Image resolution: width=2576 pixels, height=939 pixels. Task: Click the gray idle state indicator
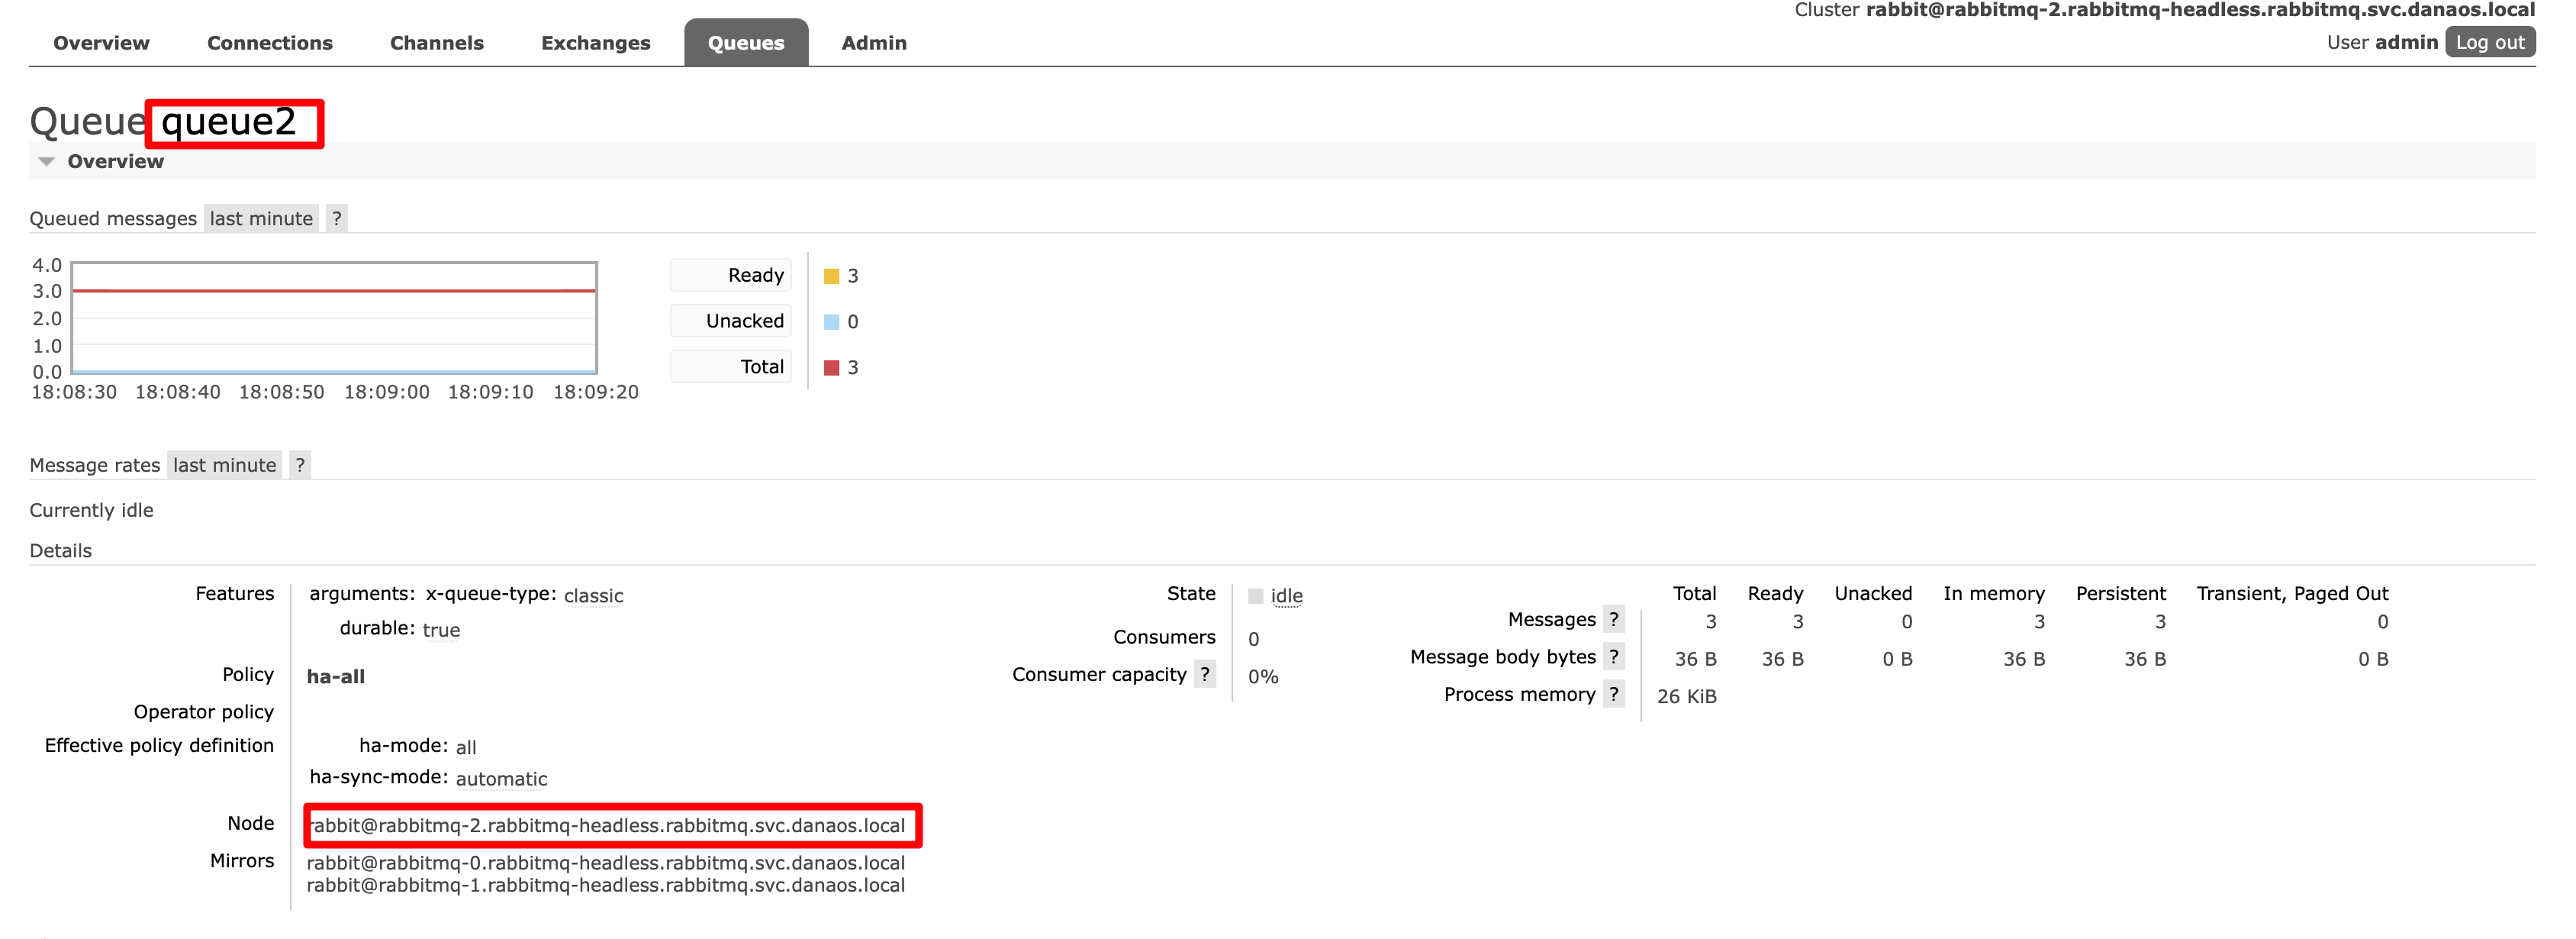click(1256, 596)
